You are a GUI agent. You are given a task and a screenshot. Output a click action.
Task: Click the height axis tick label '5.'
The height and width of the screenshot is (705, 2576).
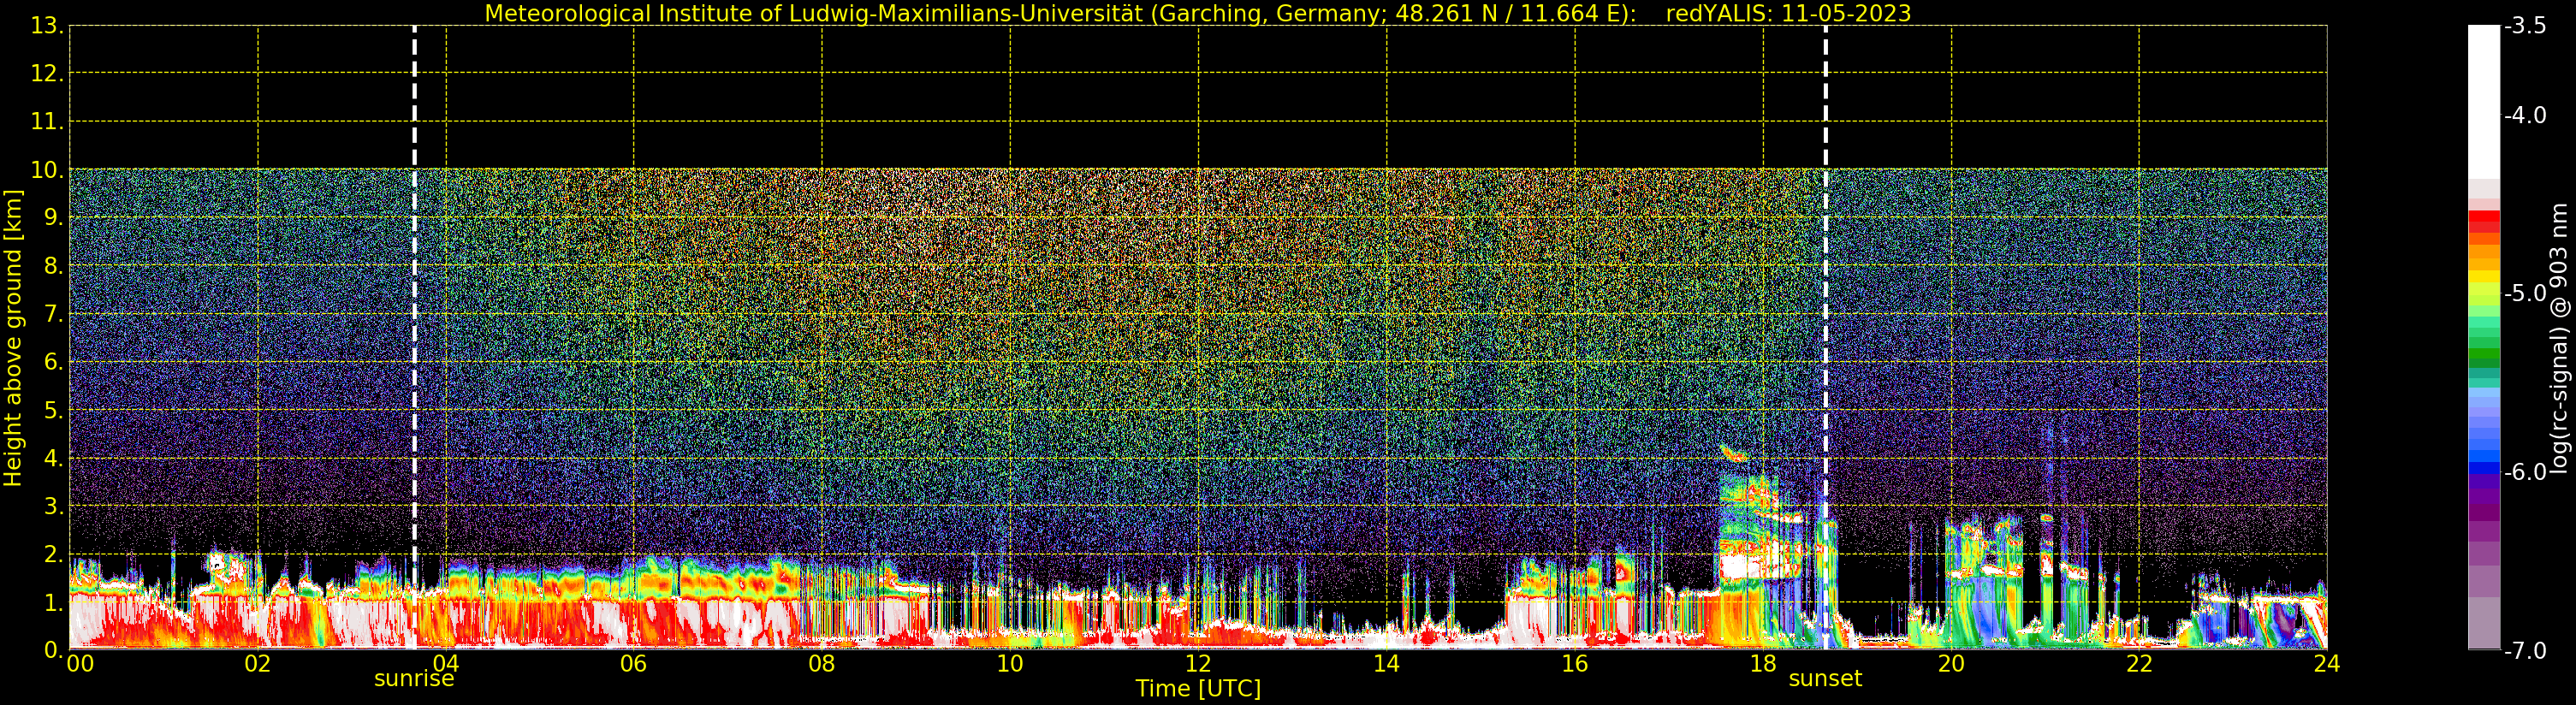[54, 410]
